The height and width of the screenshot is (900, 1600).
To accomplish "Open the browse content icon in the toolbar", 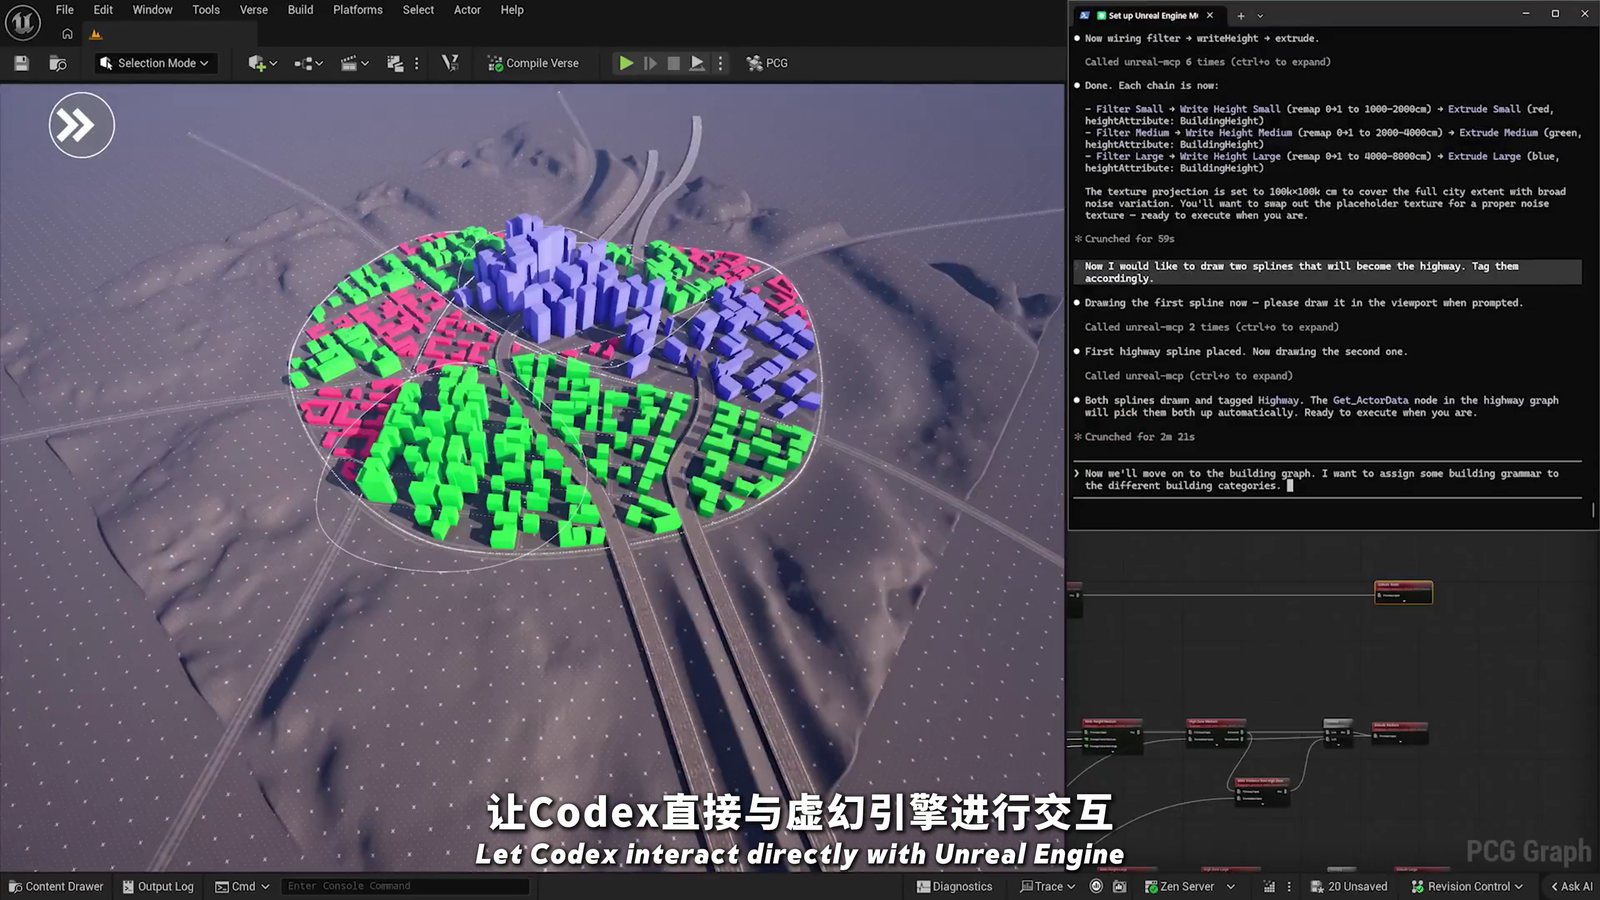I will click(58, 63).
